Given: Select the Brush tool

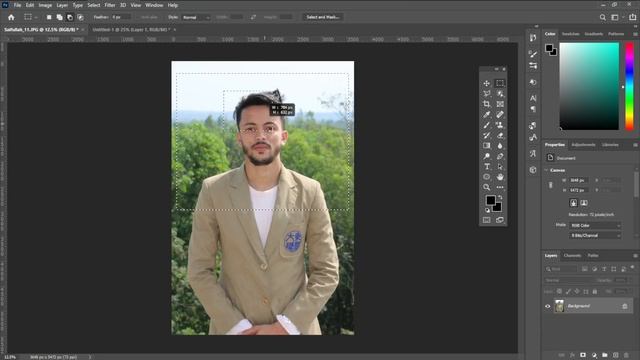Looking at the screenshot, I should pyautogui.click(x=487, y=125).
